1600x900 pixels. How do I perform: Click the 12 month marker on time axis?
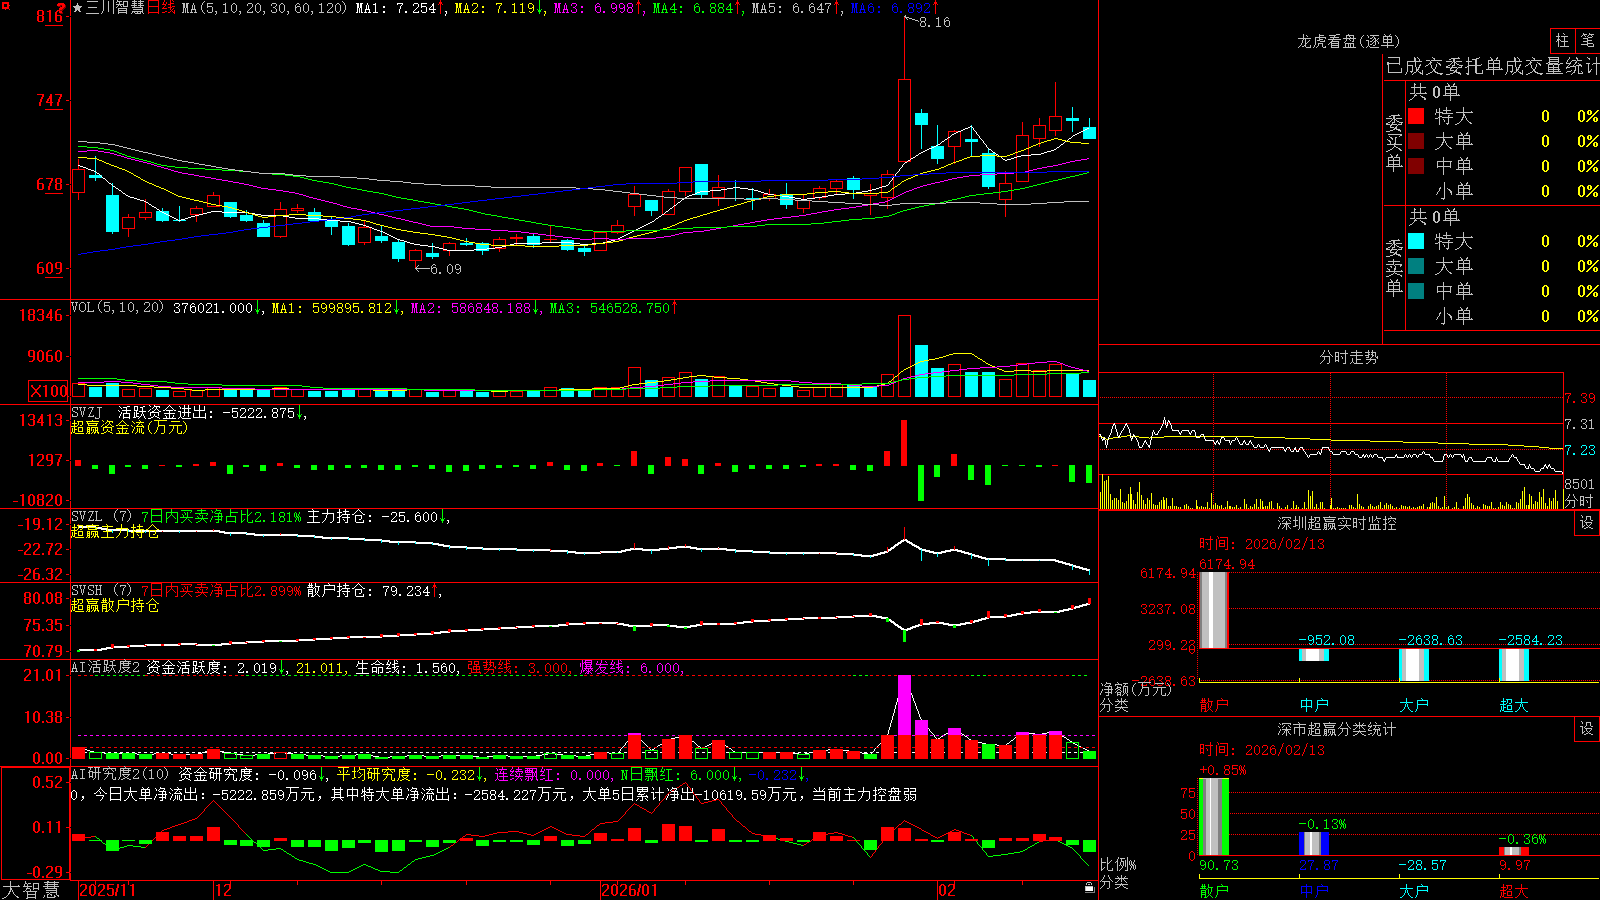pos(223,890)
